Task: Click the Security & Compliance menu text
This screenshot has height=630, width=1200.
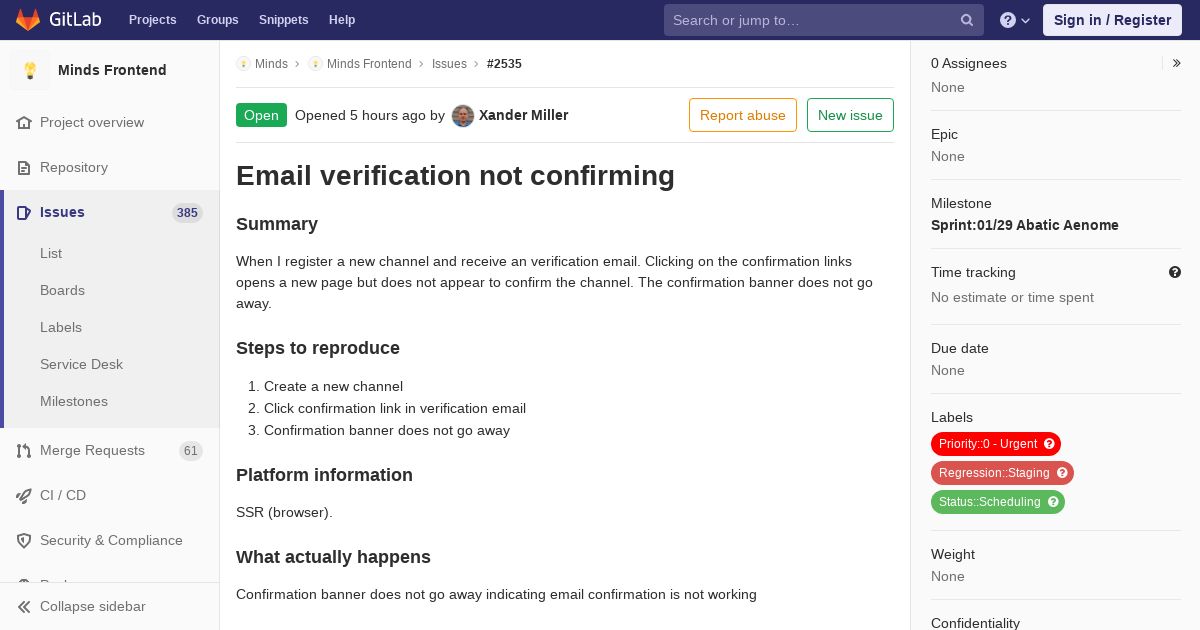Action: point(111,541)
